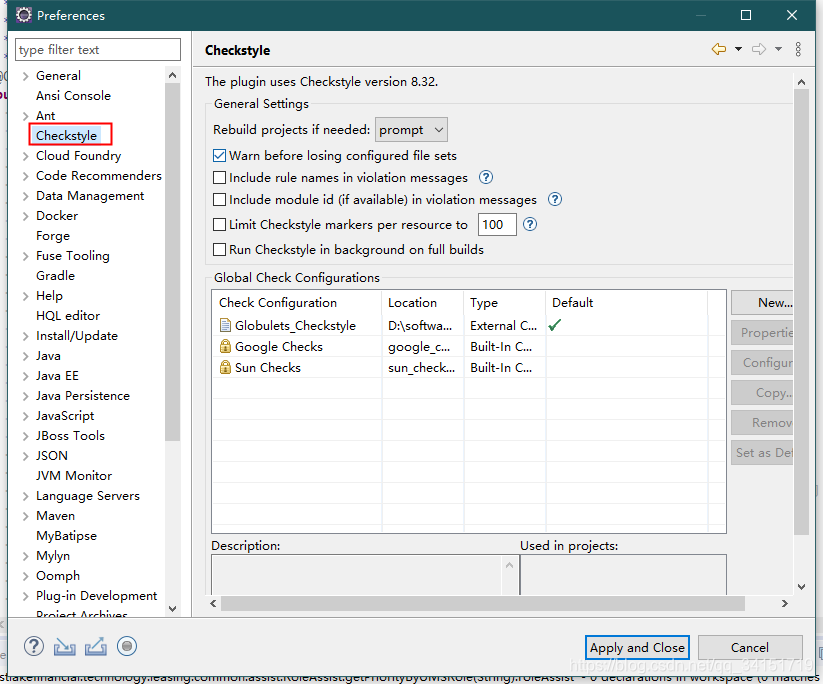This screenshot has height=684, width=823.
Task: Enable include module id in violation messages
Action: tap(218, 200)
